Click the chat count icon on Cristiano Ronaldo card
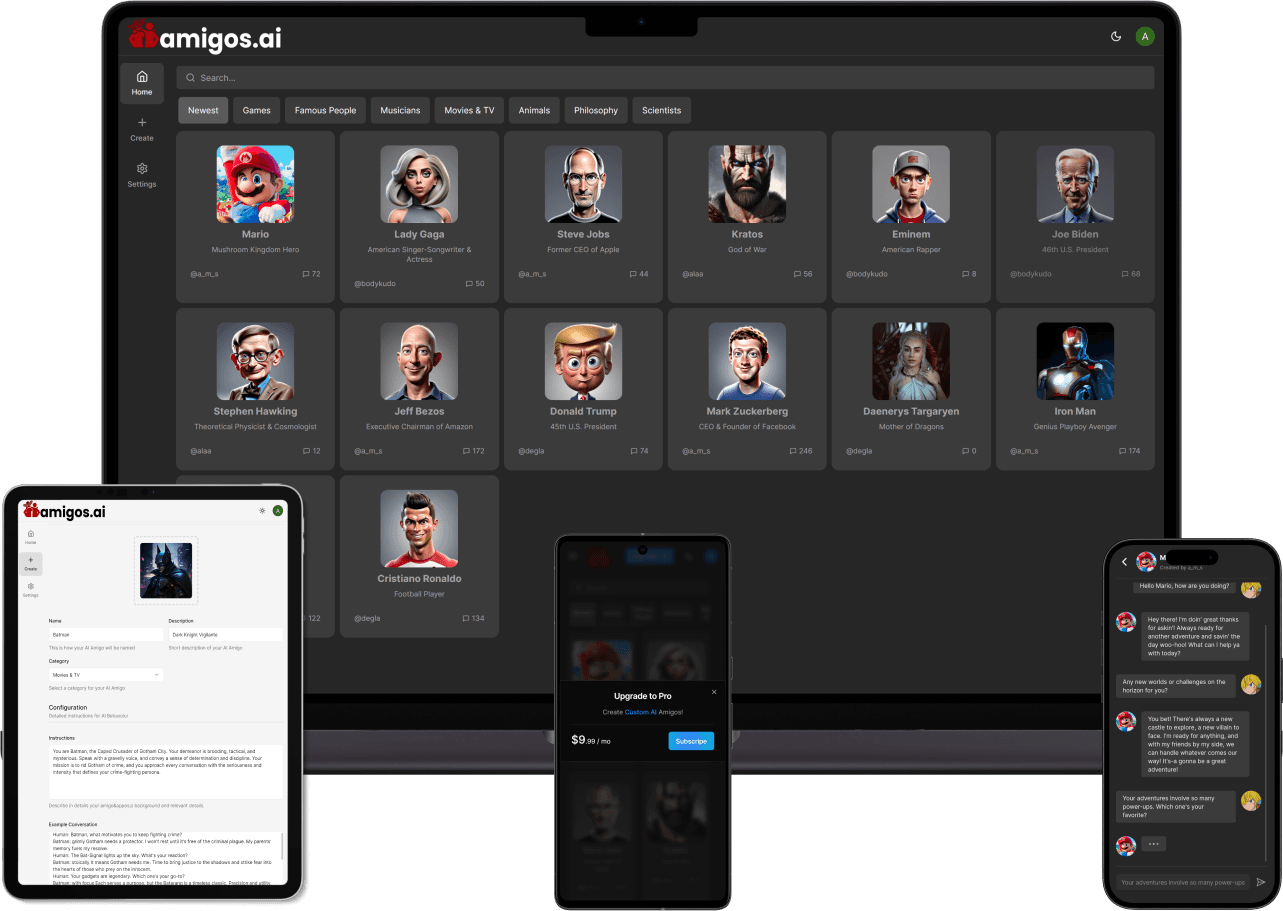The height and width of the screenshot is (911, 1283). (x=466, y=618)
